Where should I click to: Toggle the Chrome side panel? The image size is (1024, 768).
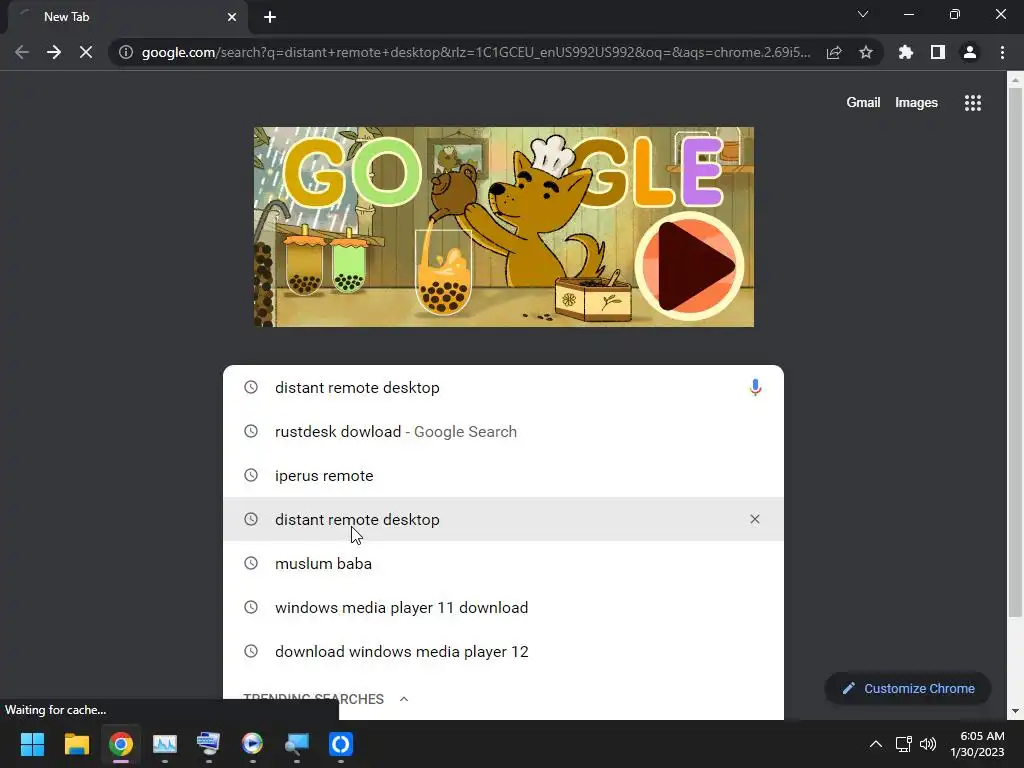click(x=938, y=52)
